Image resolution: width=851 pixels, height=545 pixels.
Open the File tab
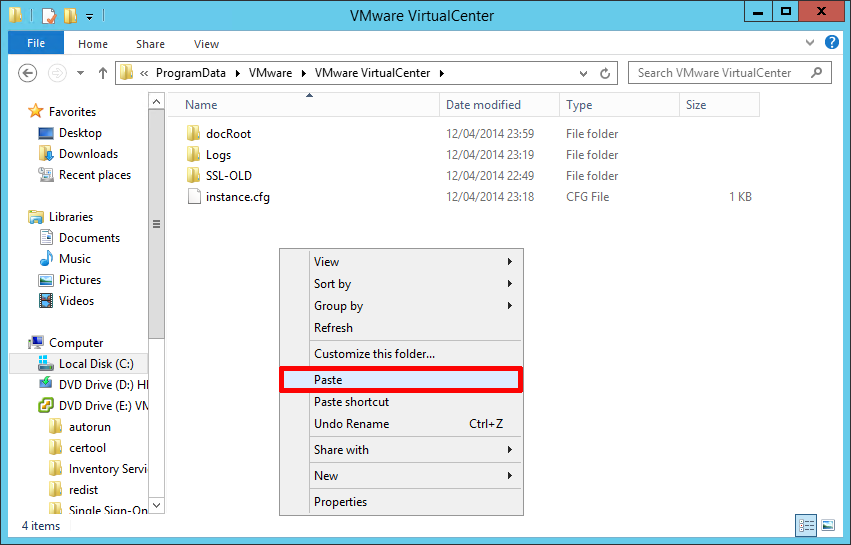(36, 43)
